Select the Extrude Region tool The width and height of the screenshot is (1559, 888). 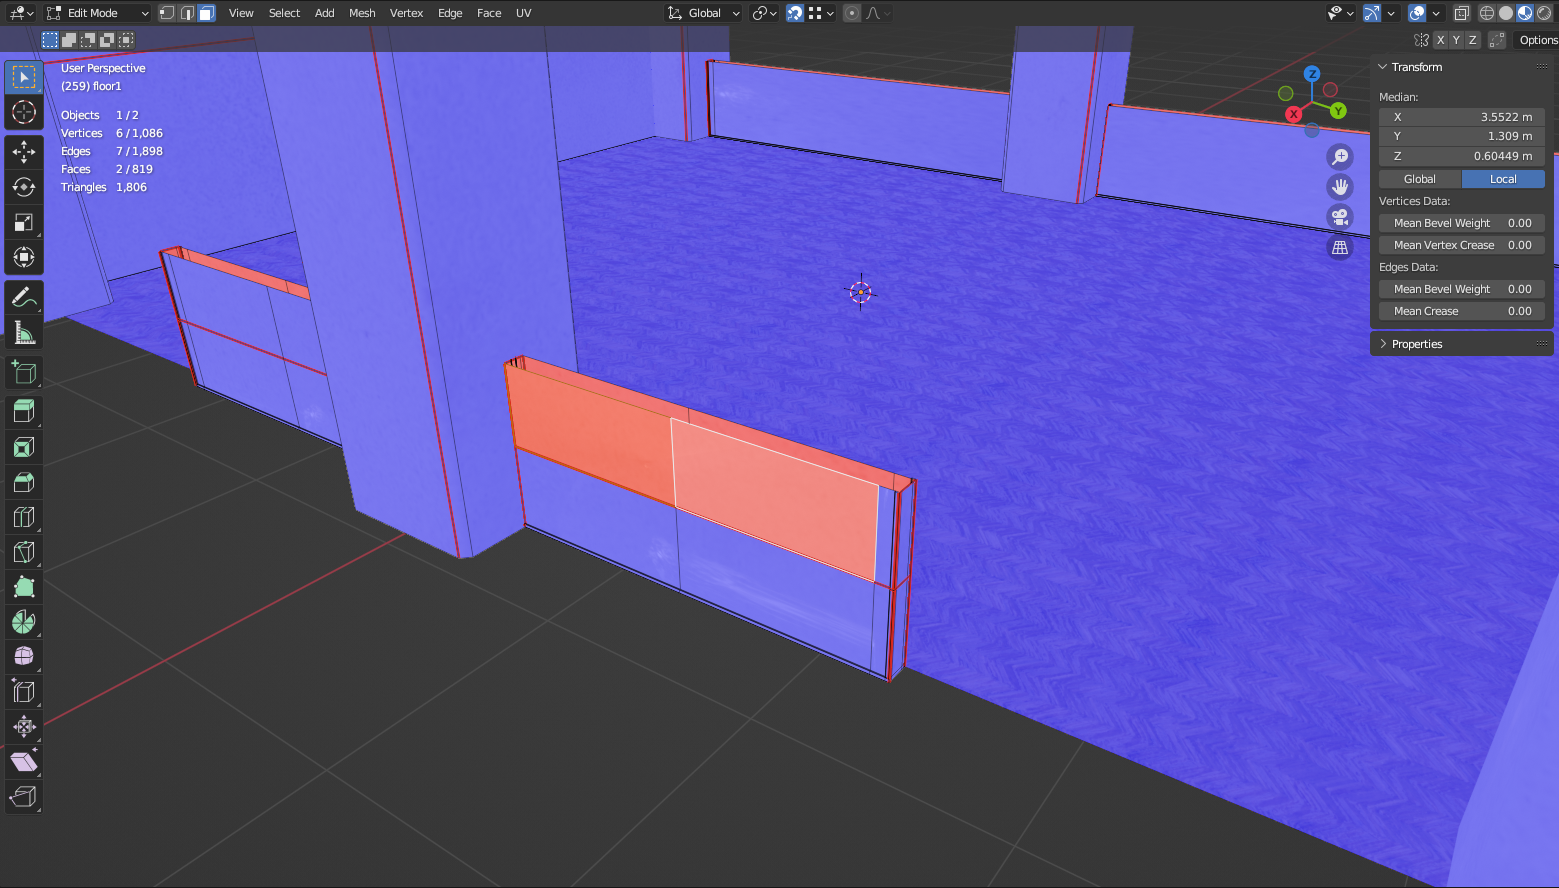(24, 411)
